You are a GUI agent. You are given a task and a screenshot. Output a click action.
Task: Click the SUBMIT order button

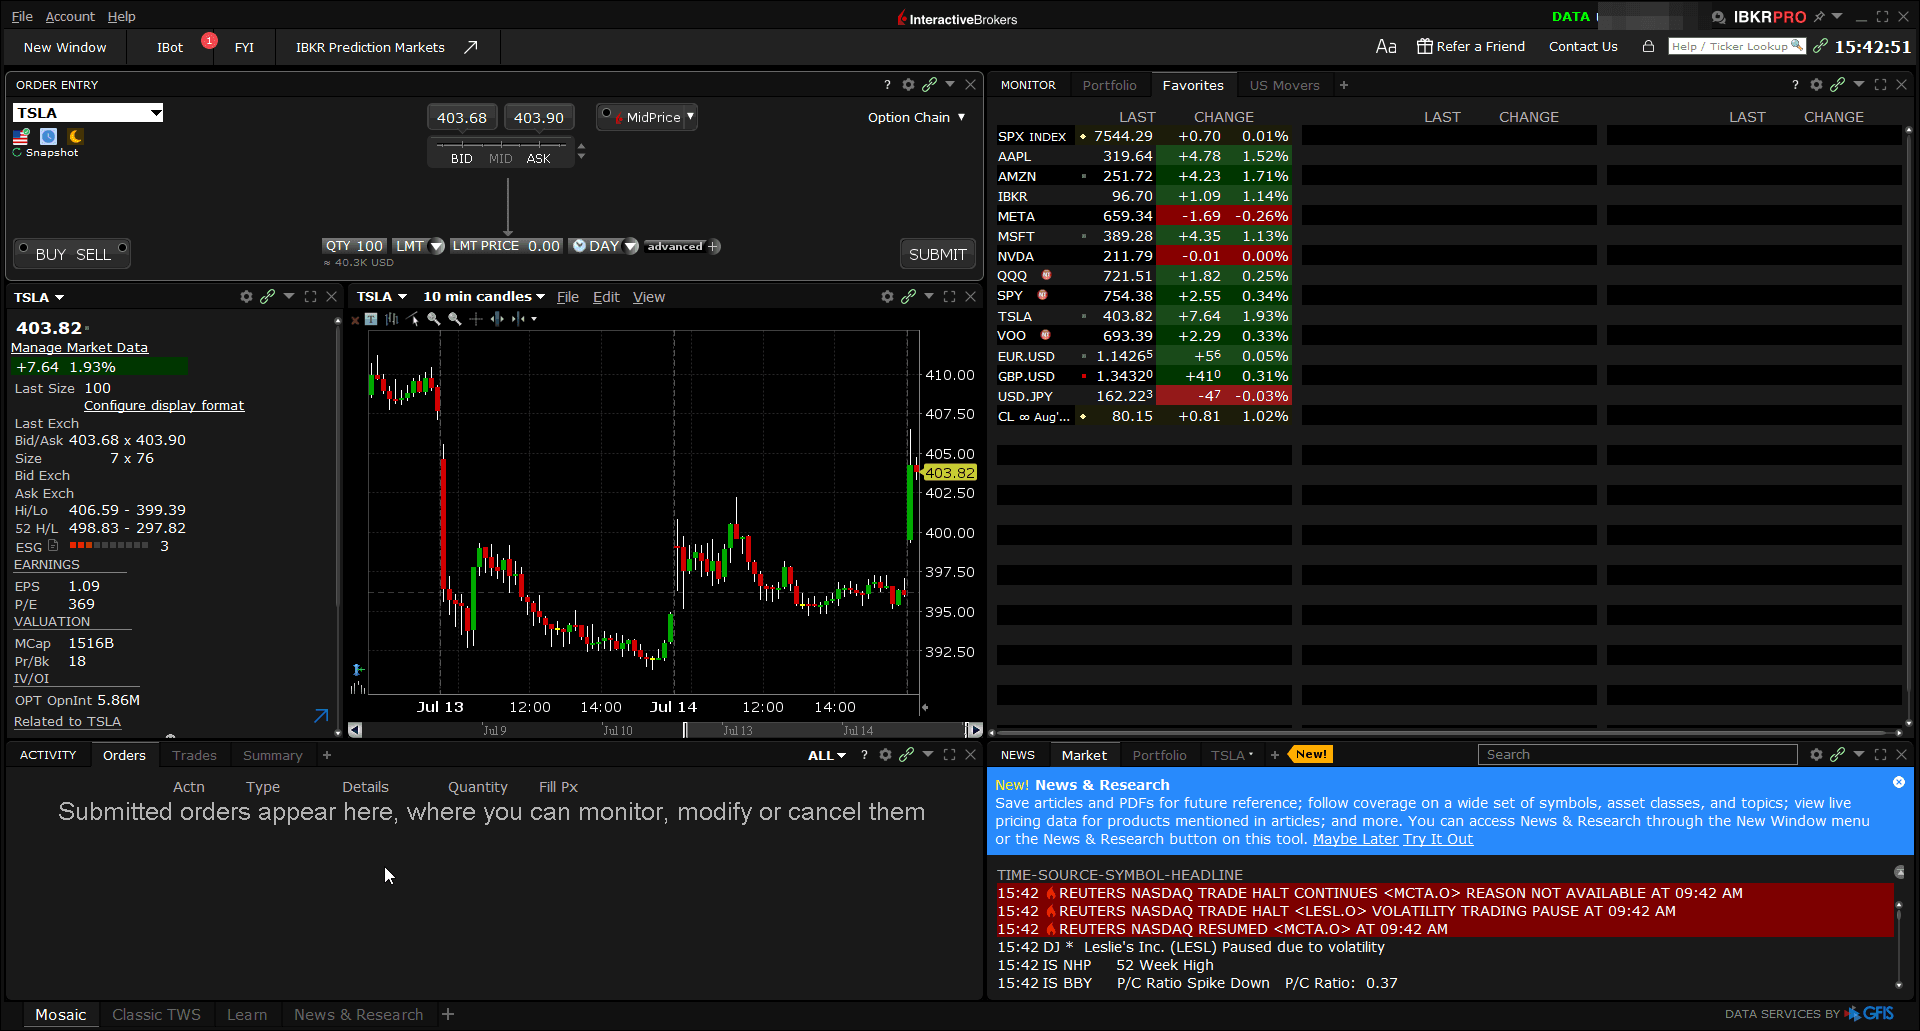pos(937,254)
